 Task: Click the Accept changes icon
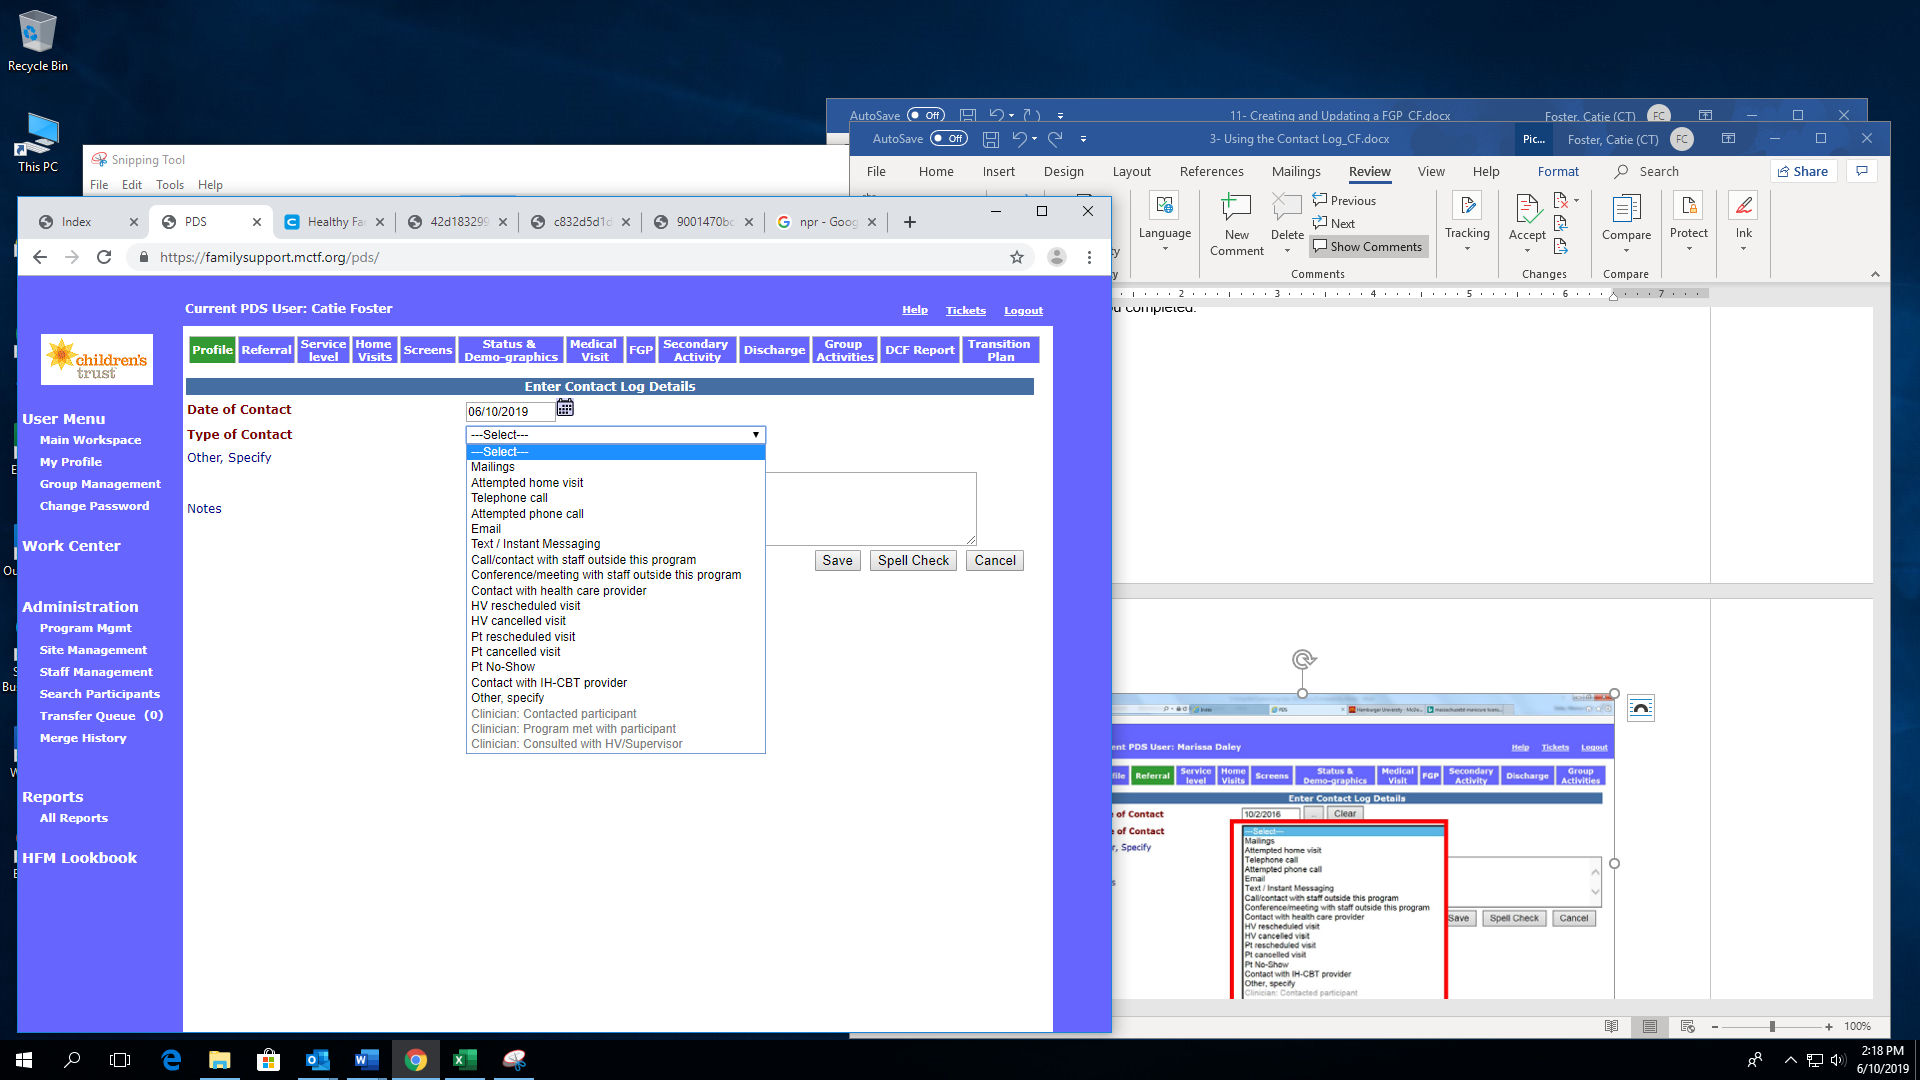pyautogui.click(x=1527, y=208)
